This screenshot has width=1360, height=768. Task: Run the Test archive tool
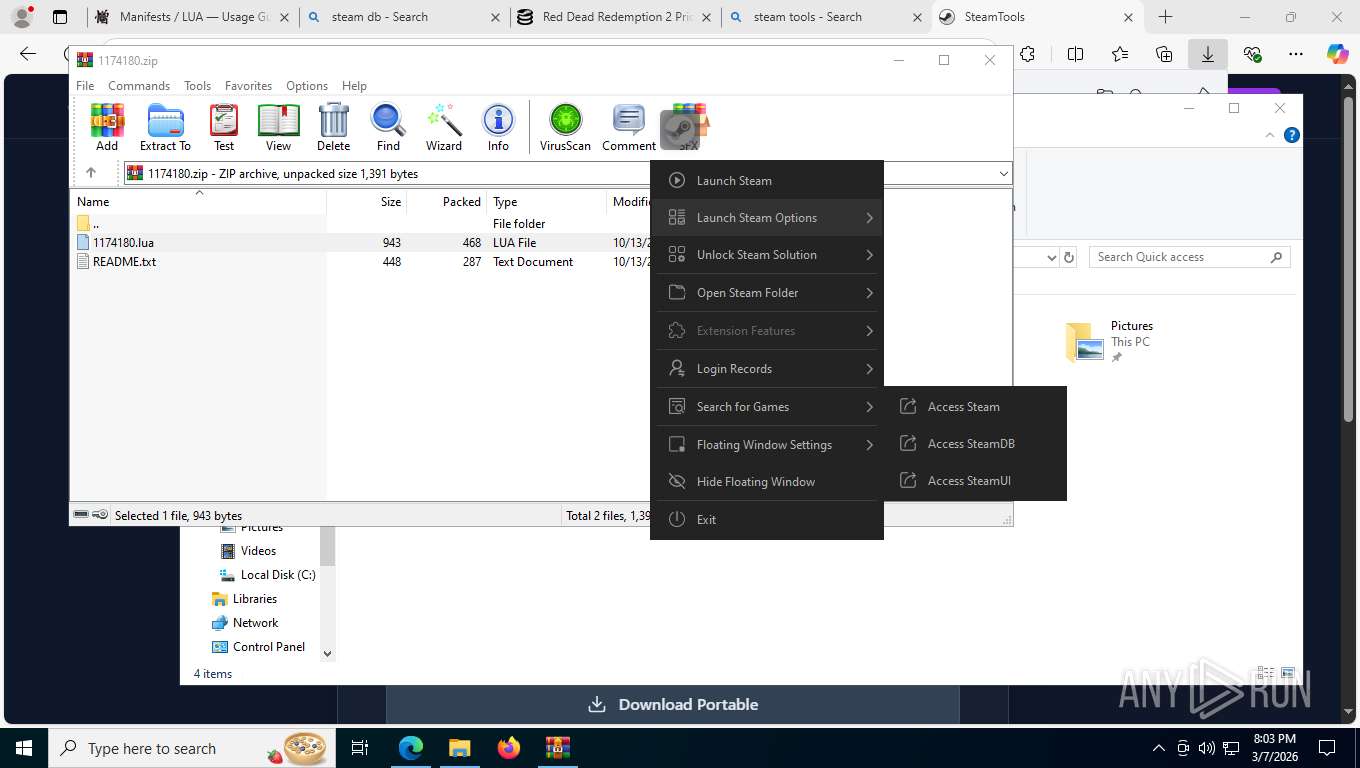224,127
